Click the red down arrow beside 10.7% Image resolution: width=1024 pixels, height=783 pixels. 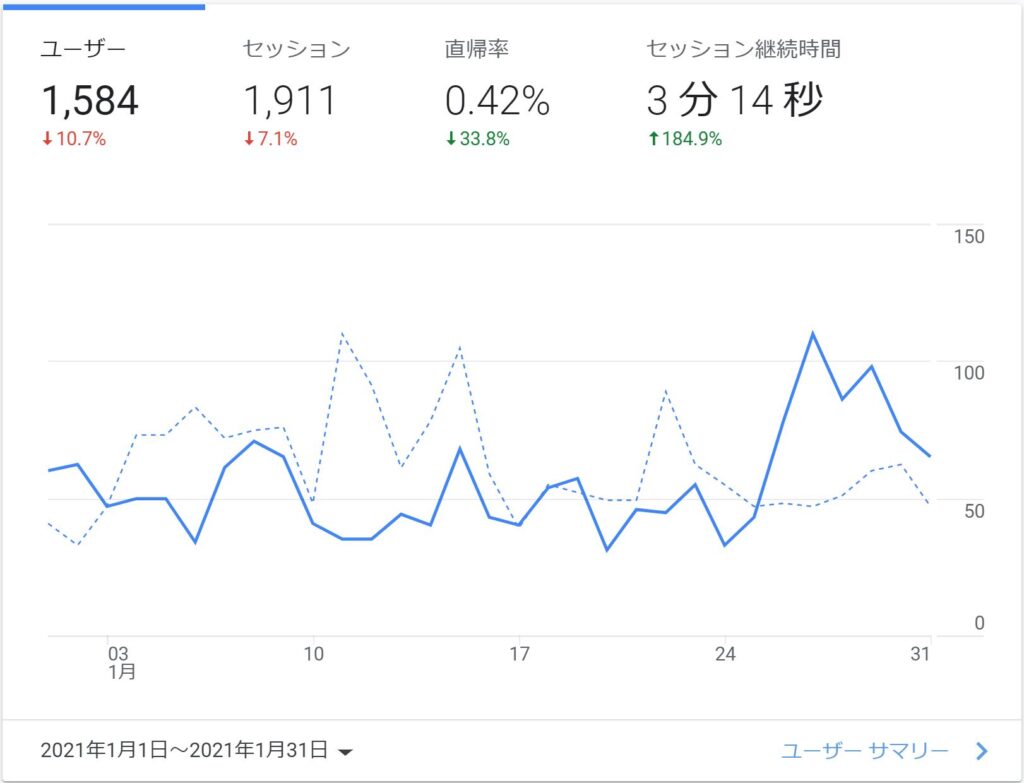tap(46, 140)
